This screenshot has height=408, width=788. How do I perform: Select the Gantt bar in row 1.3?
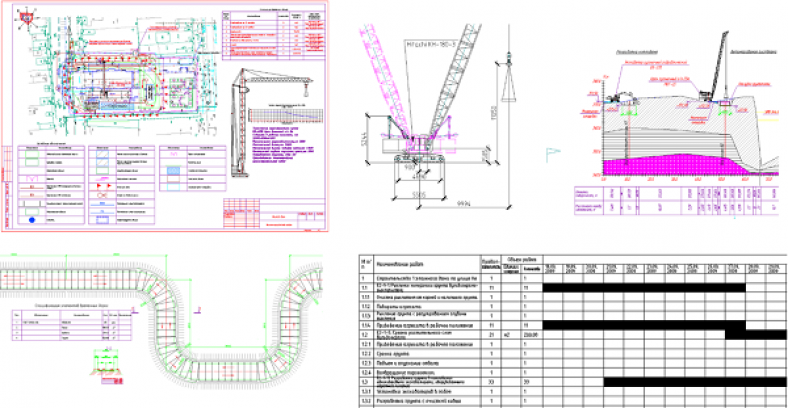coord(695,382)
